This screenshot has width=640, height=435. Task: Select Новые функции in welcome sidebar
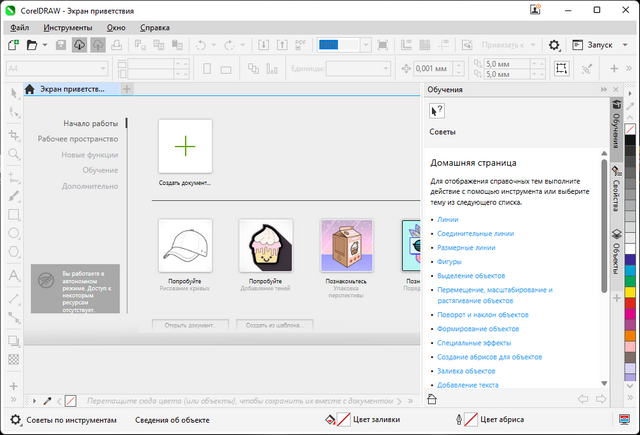(90, 155)
